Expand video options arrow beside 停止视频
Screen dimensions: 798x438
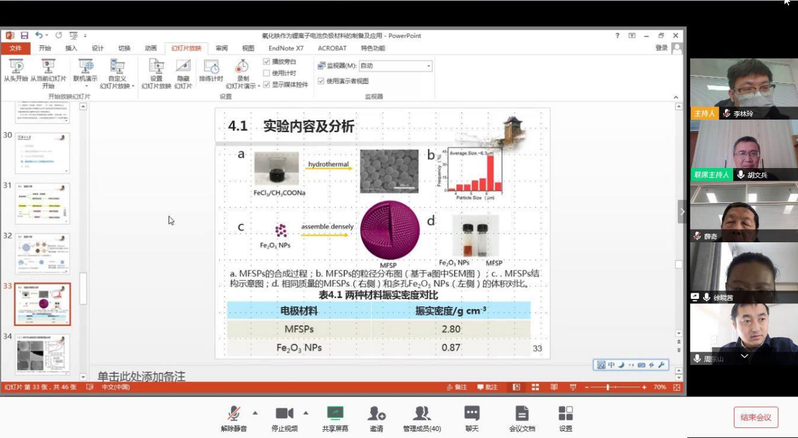[304, 412]
